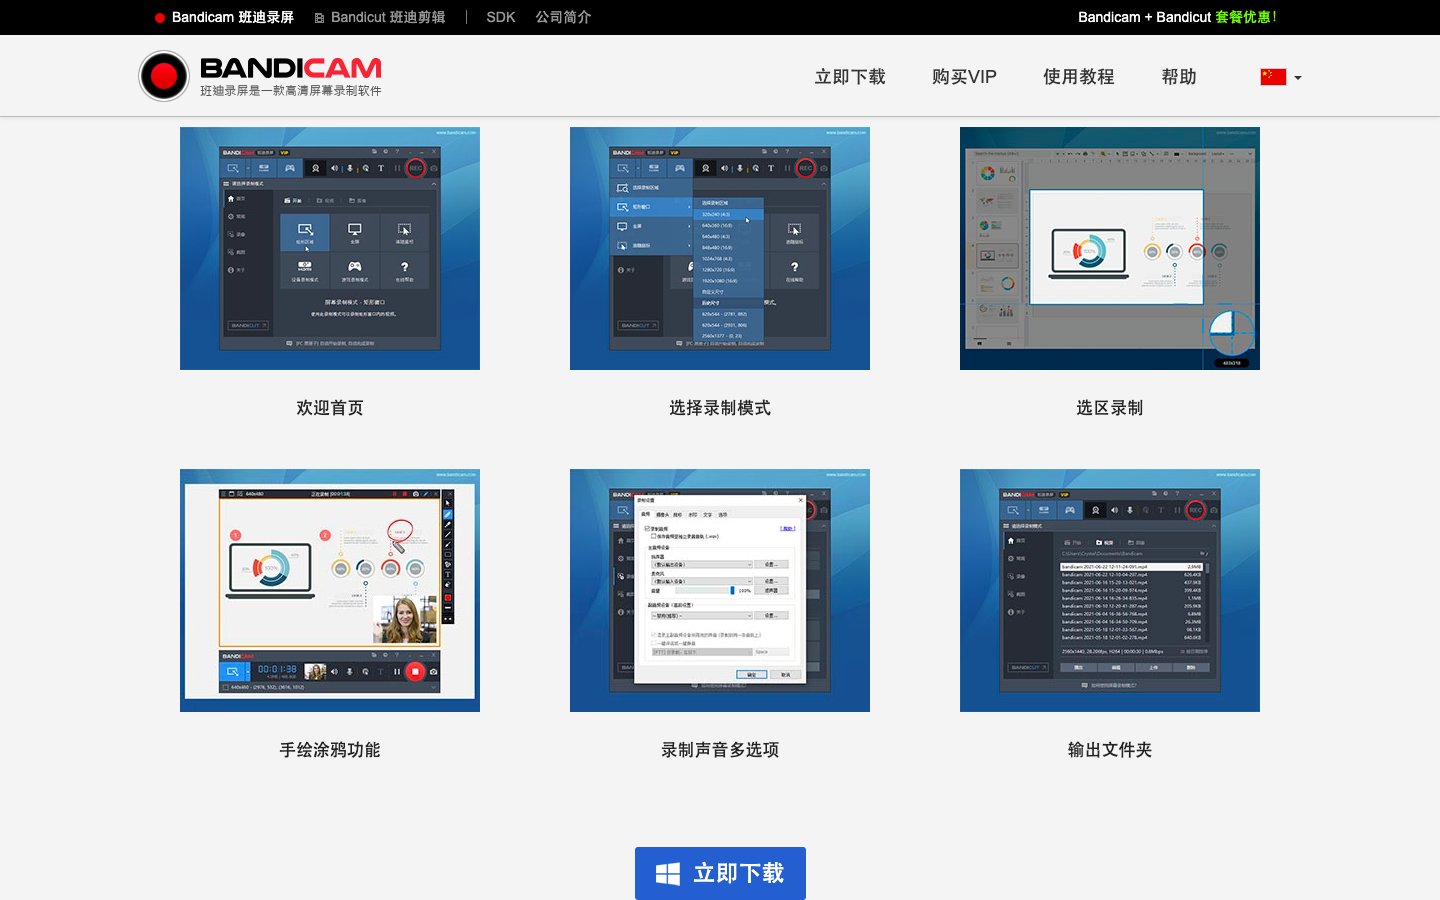Viewport: 1440px width, 900px height.
Task: Go to 购买VIP menu item
Action: 964,77
